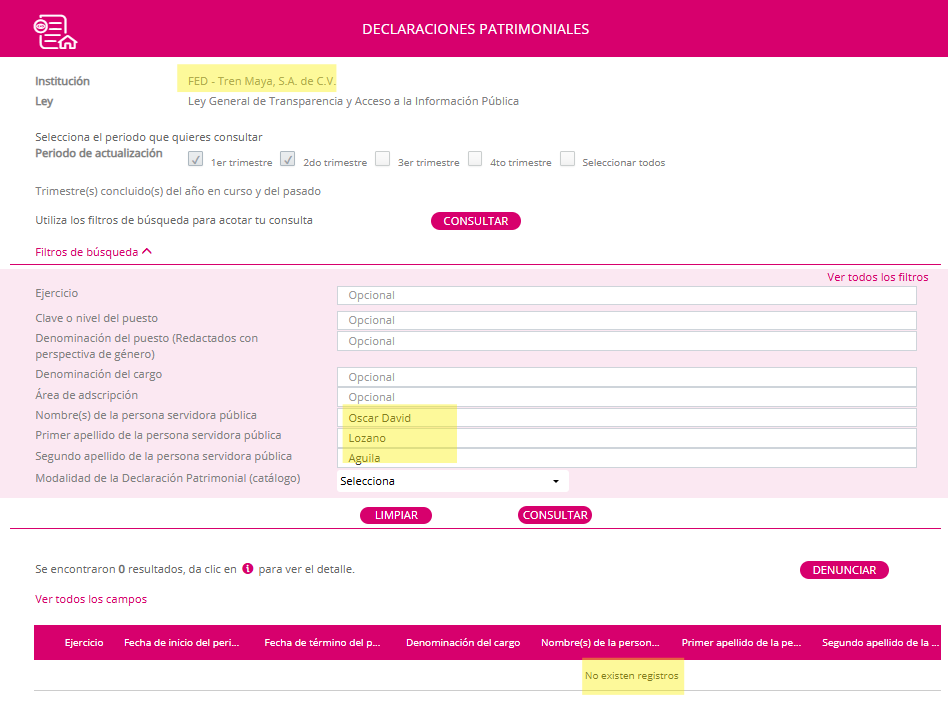
Task: Open the Ver todos los campos link
Action: [91, 599]
